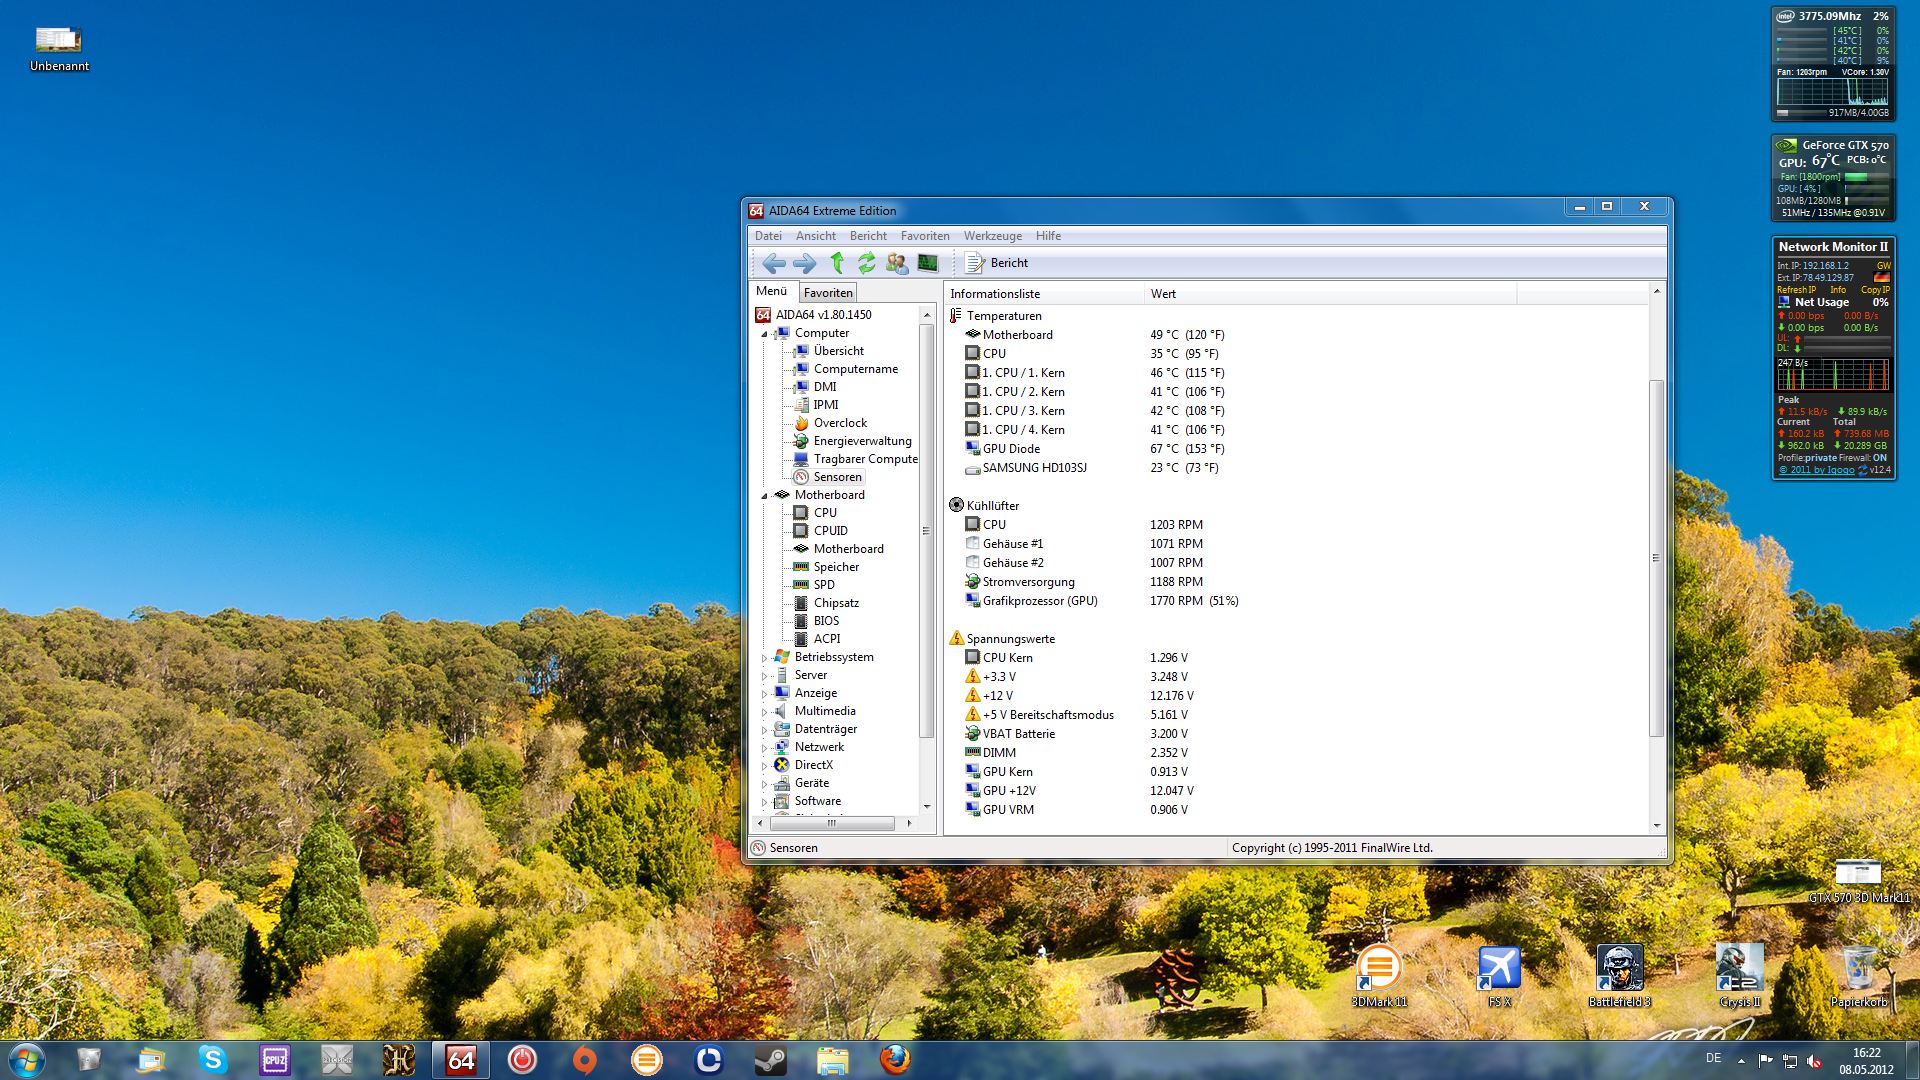Viewport: 1920px width, 1080px height.
Task: Click the green Refresh toolbar icon
Action: click(x=867, y=263)
